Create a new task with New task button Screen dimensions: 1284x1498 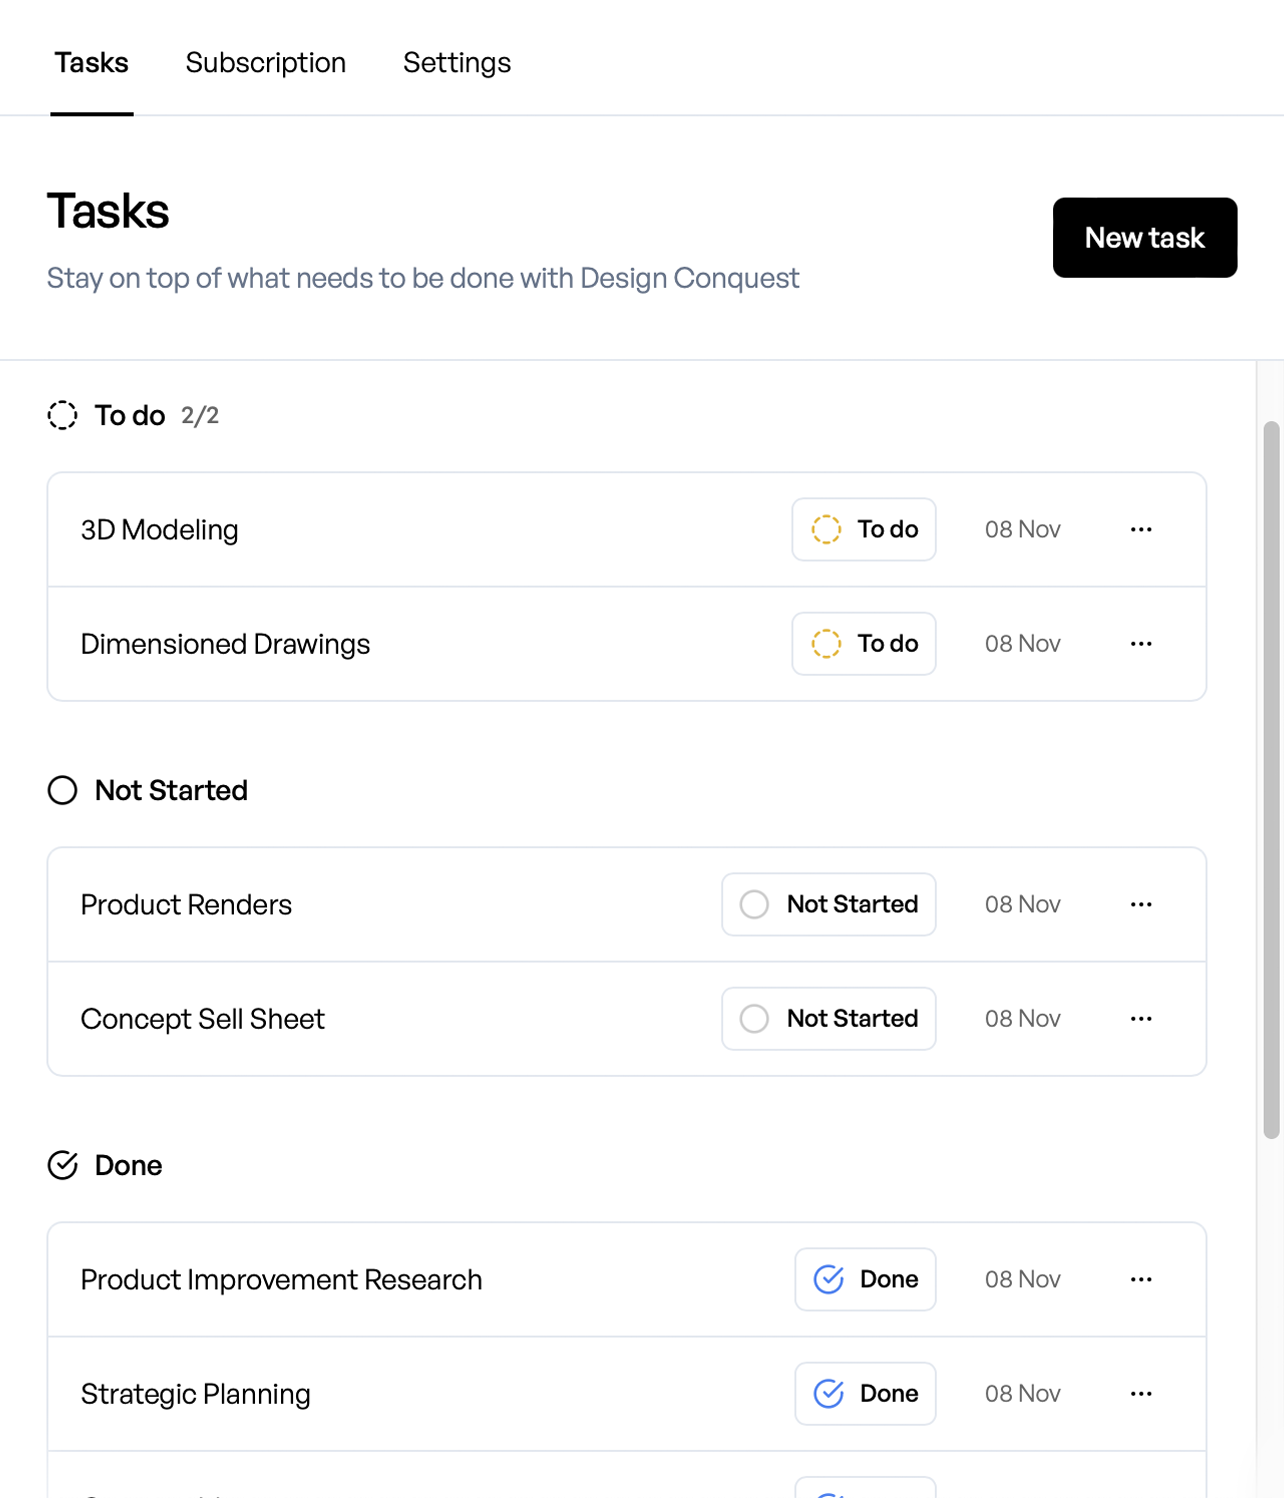(x=1145, y=237)
